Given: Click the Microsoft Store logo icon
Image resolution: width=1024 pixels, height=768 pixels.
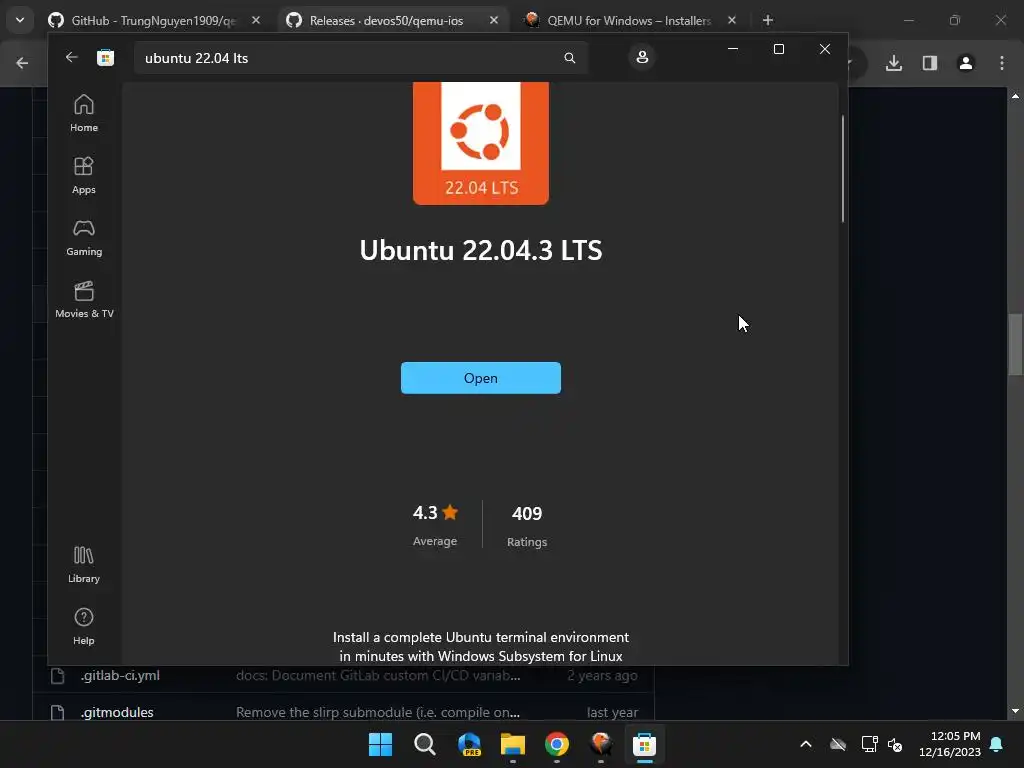Looking at the screenshot, I should pos(105,57).
